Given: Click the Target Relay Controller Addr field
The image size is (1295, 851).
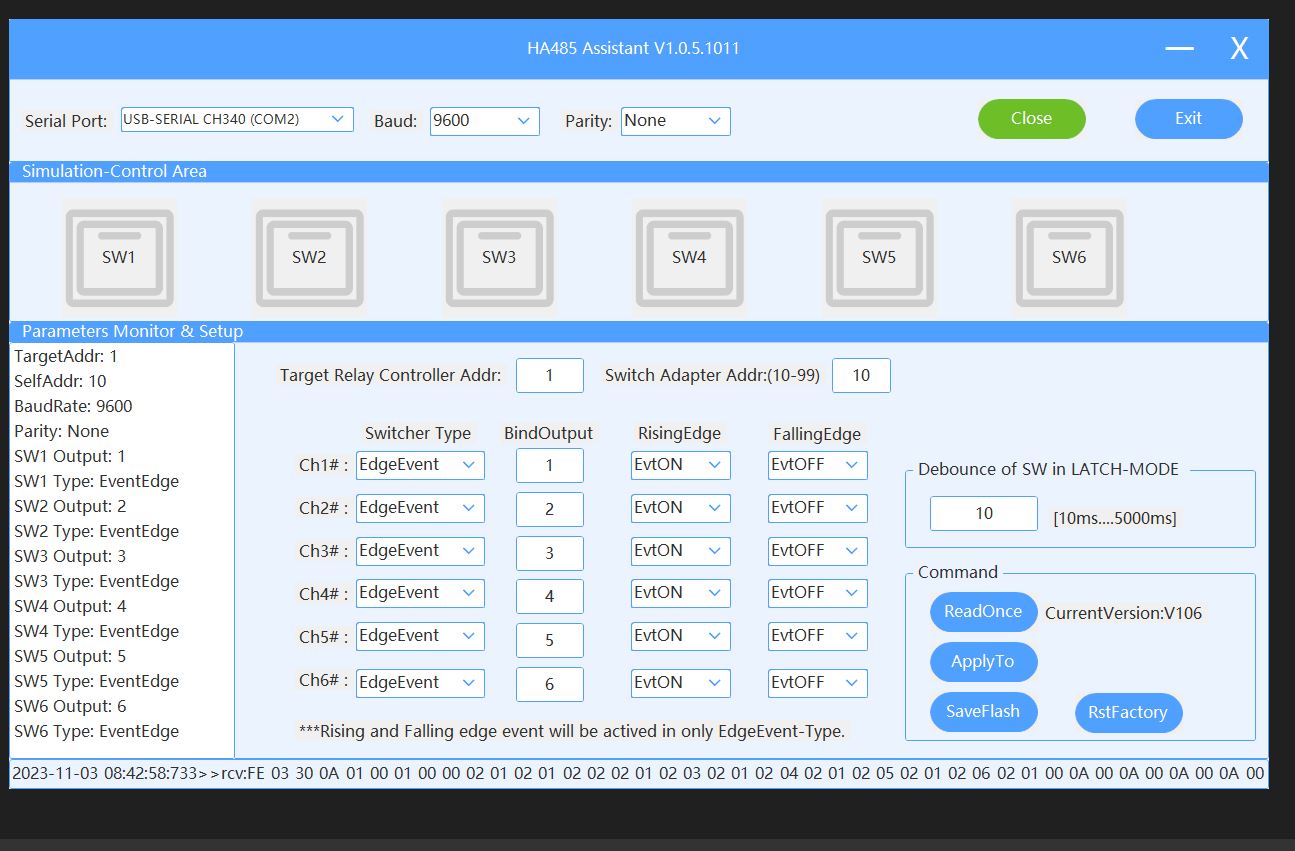Looking at the screenshot, I should [x=549, y=376].
